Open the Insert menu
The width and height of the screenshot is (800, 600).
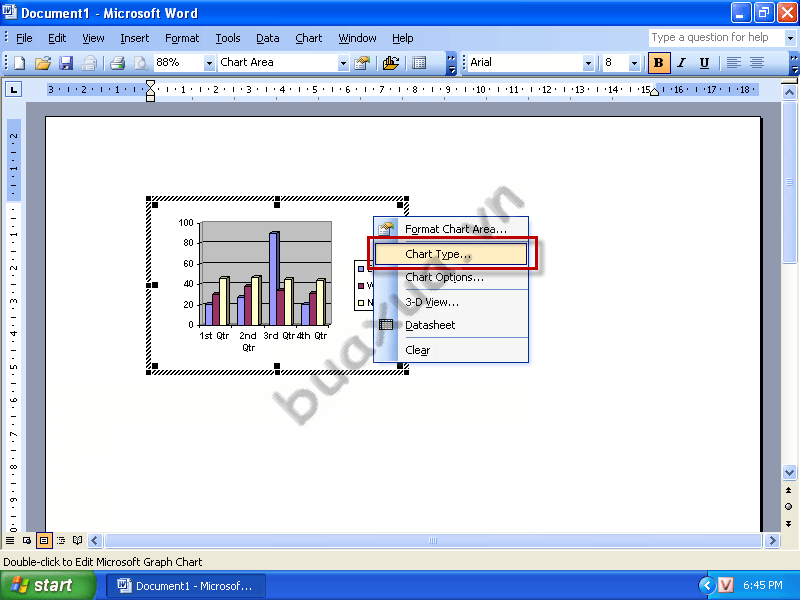[135, 38]
